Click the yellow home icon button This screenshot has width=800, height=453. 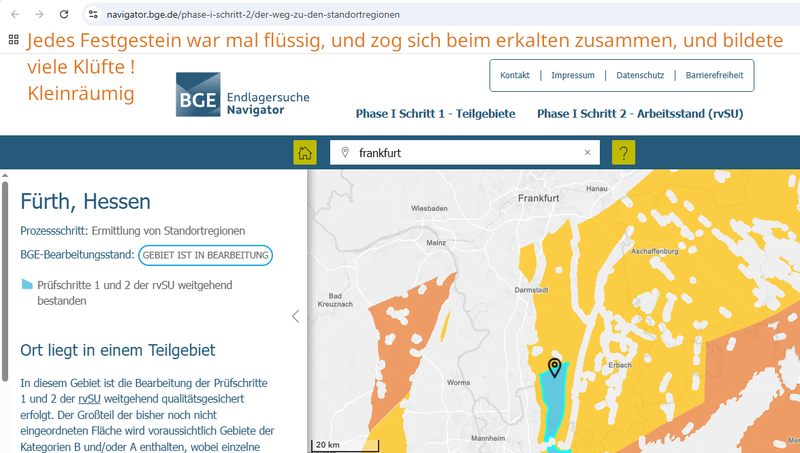point(305,153)
